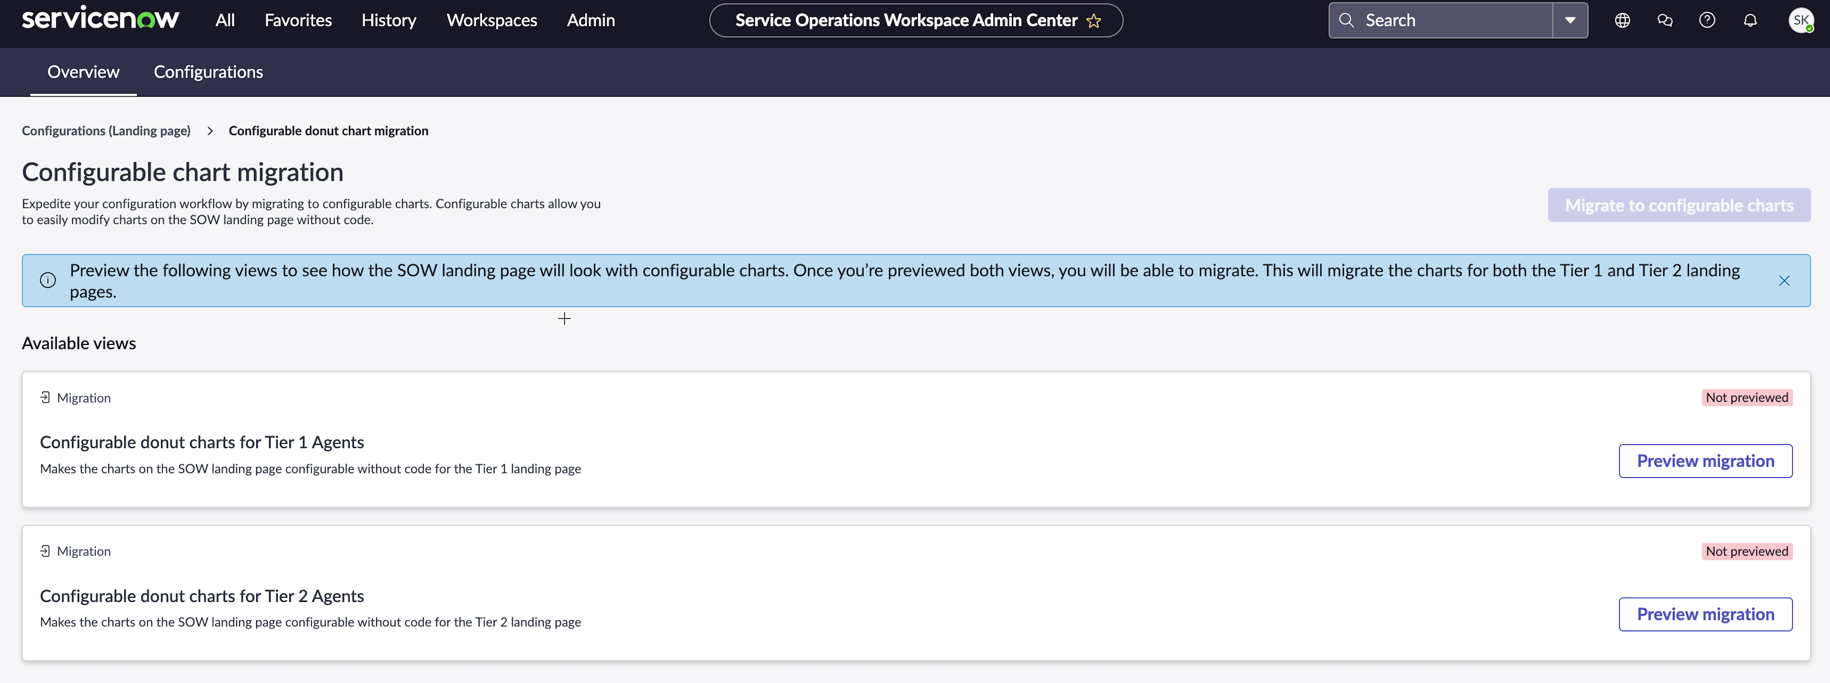Screen dimensions: 1830x683
Task: Click Migrate to configurable charts button
Action: [x=1679, y=205]
